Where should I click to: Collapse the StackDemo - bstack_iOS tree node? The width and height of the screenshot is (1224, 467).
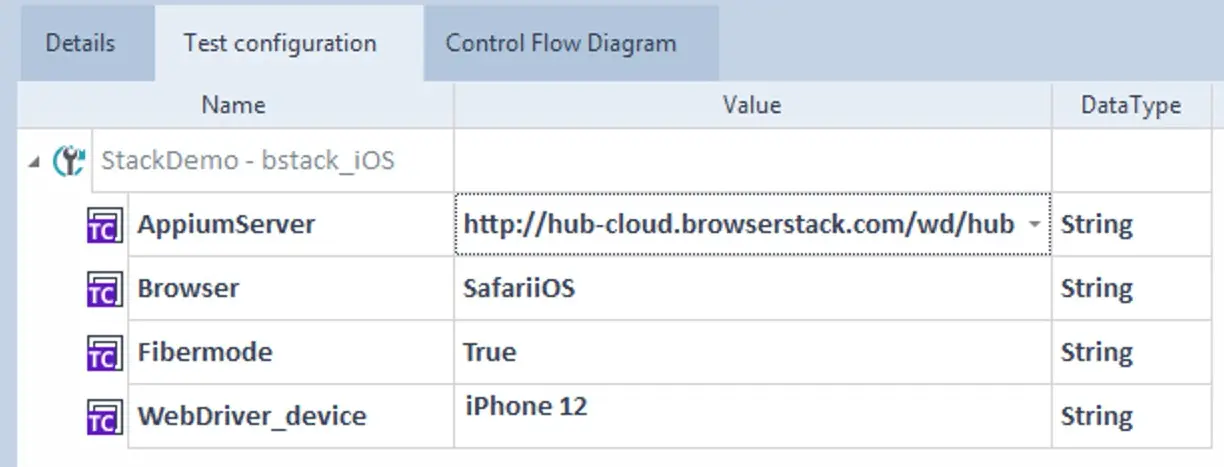pos(35,162)
